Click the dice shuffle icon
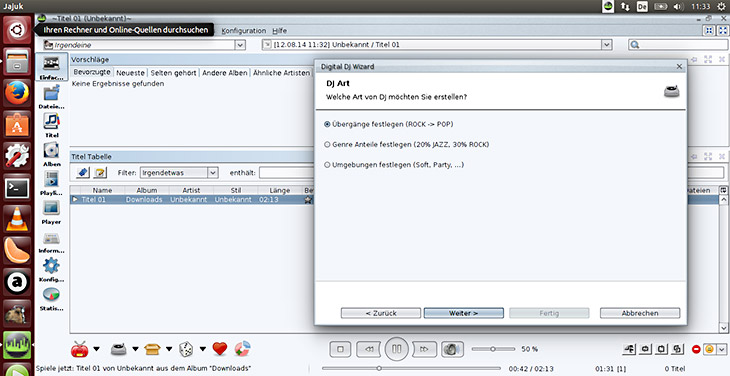The image size is (730, 376). [186, 349]
